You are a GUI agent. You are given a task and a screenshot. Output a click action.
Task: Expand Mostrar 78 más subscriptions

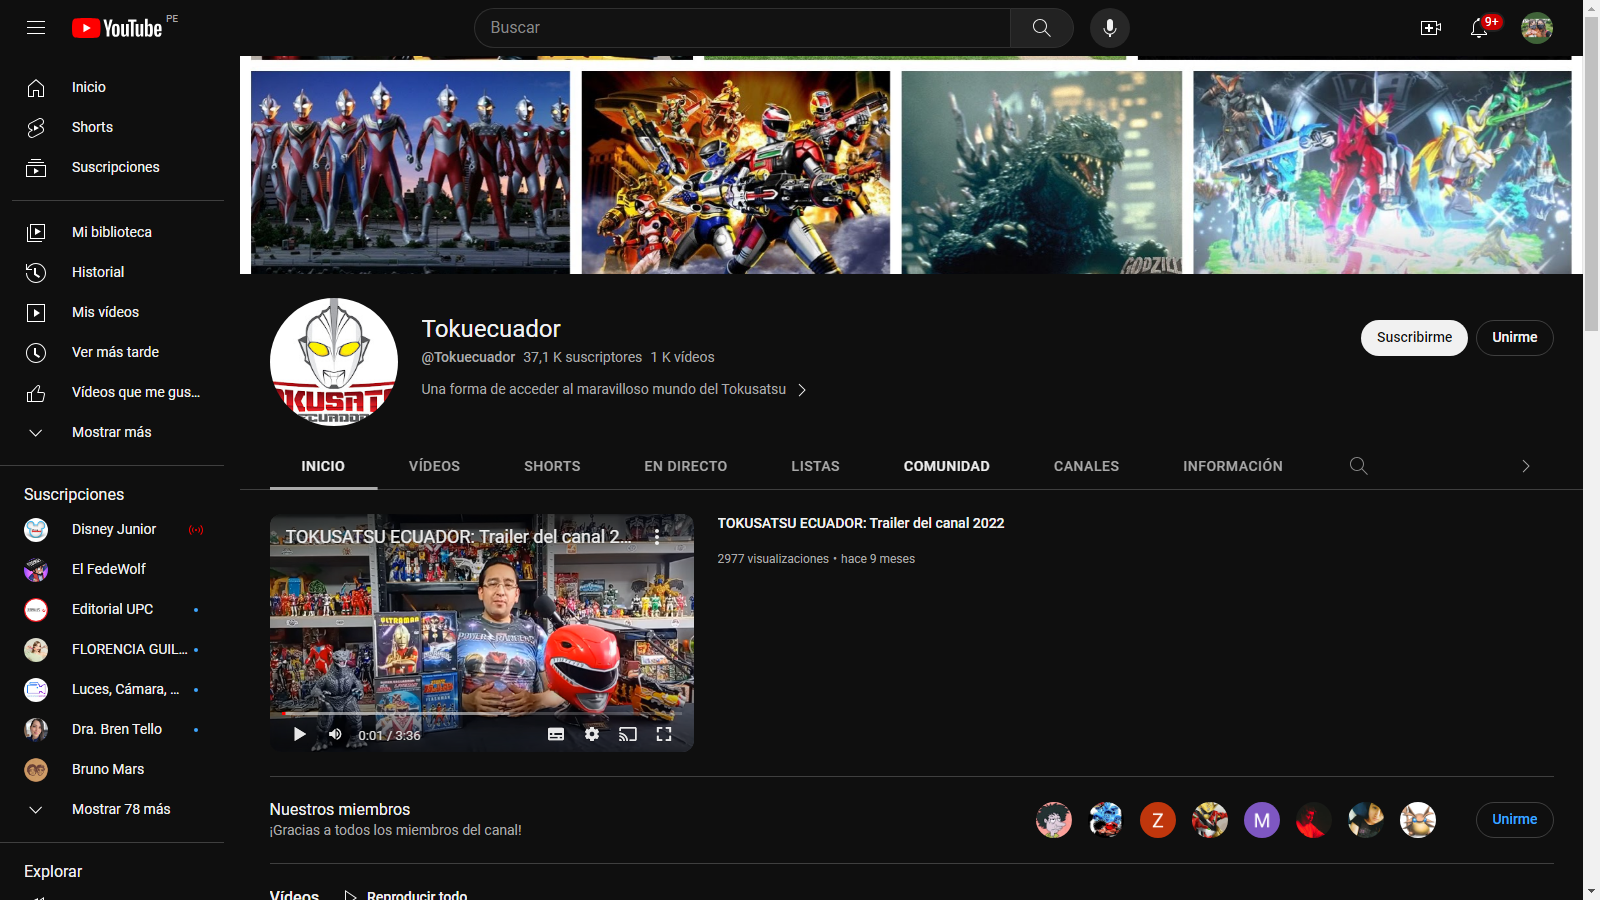[112, 809]
